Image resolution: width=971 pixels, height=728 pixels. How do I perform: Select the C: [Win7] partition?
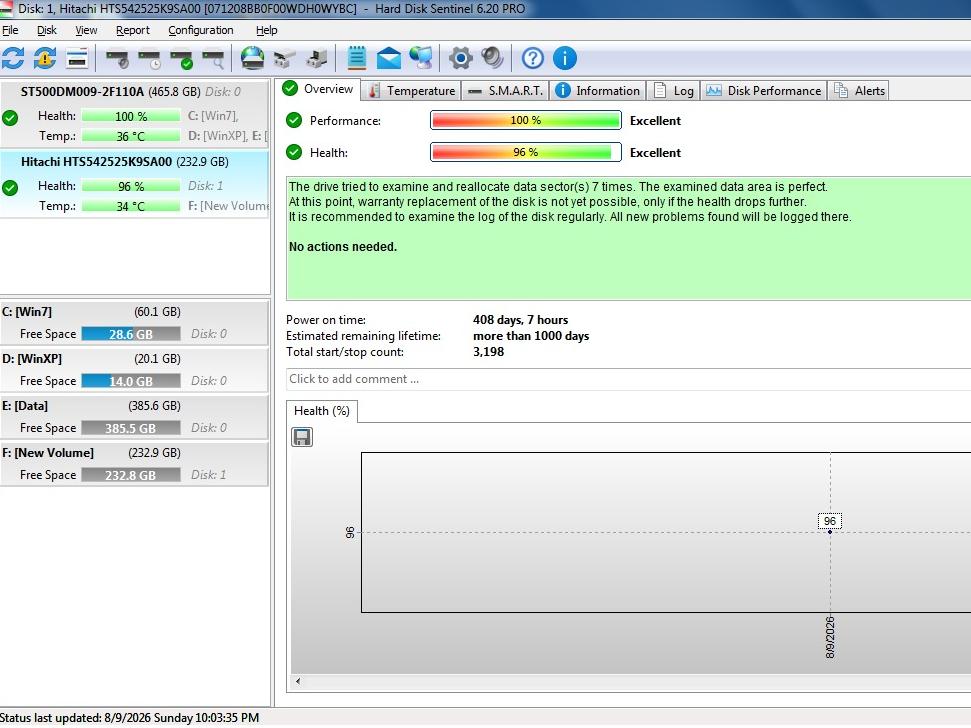pyautogui.click(x=134, y=323)
